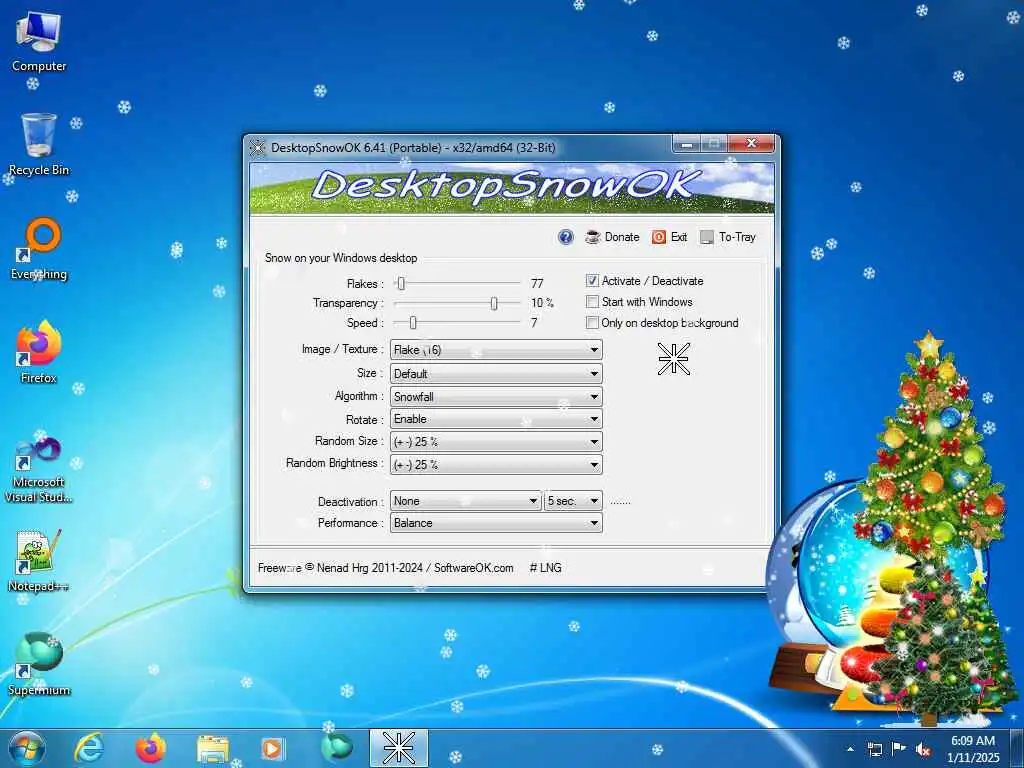Click the snowflake texture preview image

click(x=673, y=359)
